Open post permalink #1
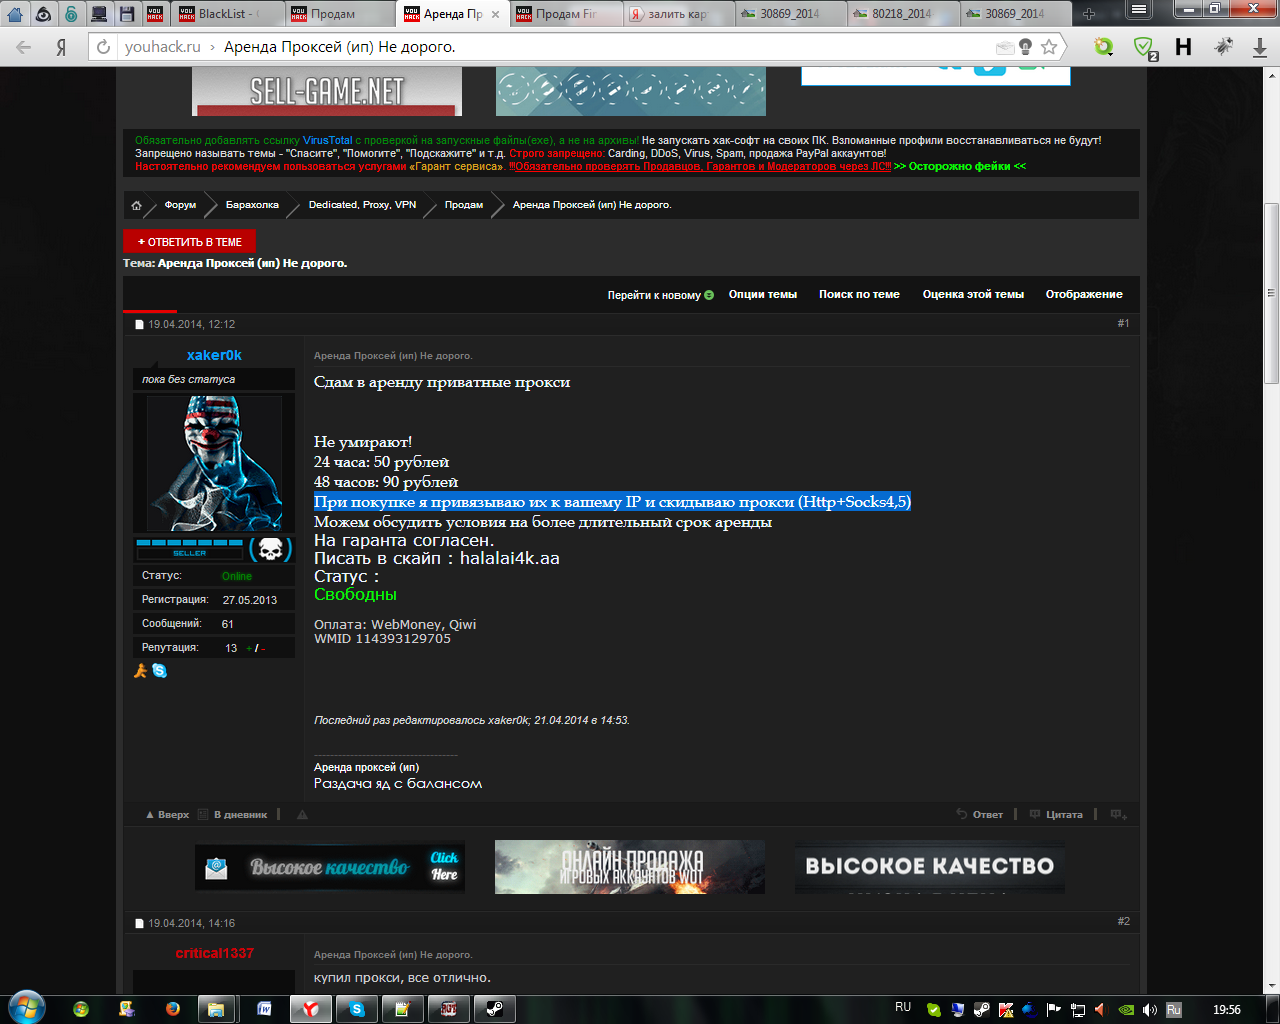 tap(1123, 324)
